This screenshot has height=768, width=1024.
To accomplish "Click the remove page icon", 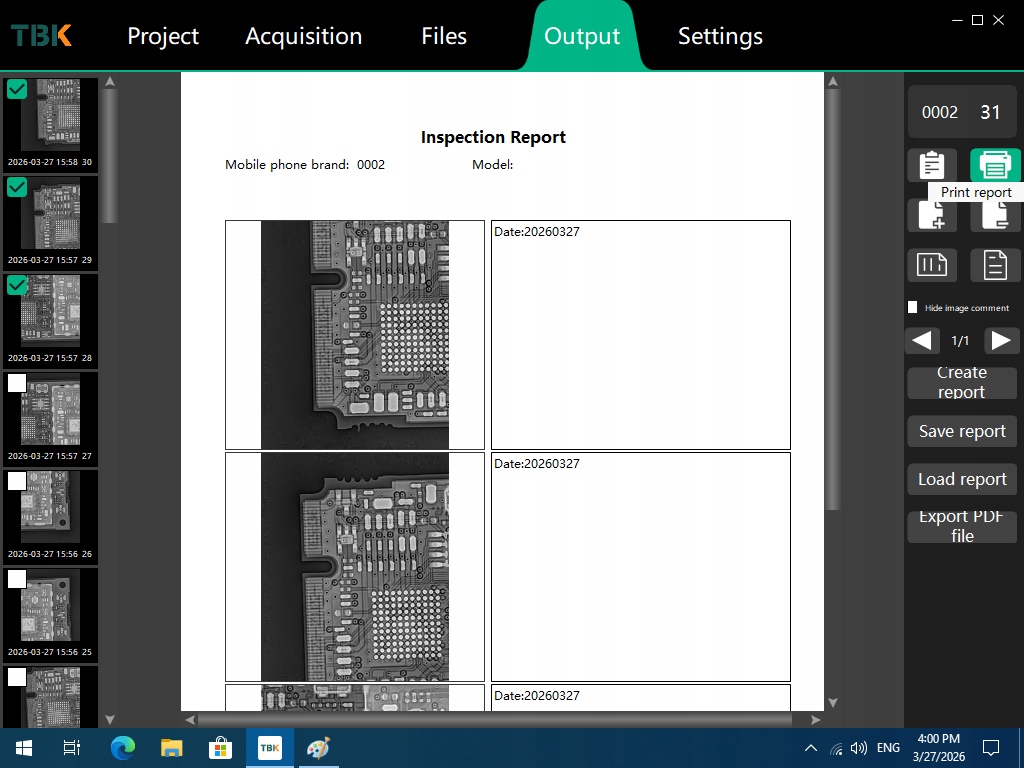I will 995,215.
